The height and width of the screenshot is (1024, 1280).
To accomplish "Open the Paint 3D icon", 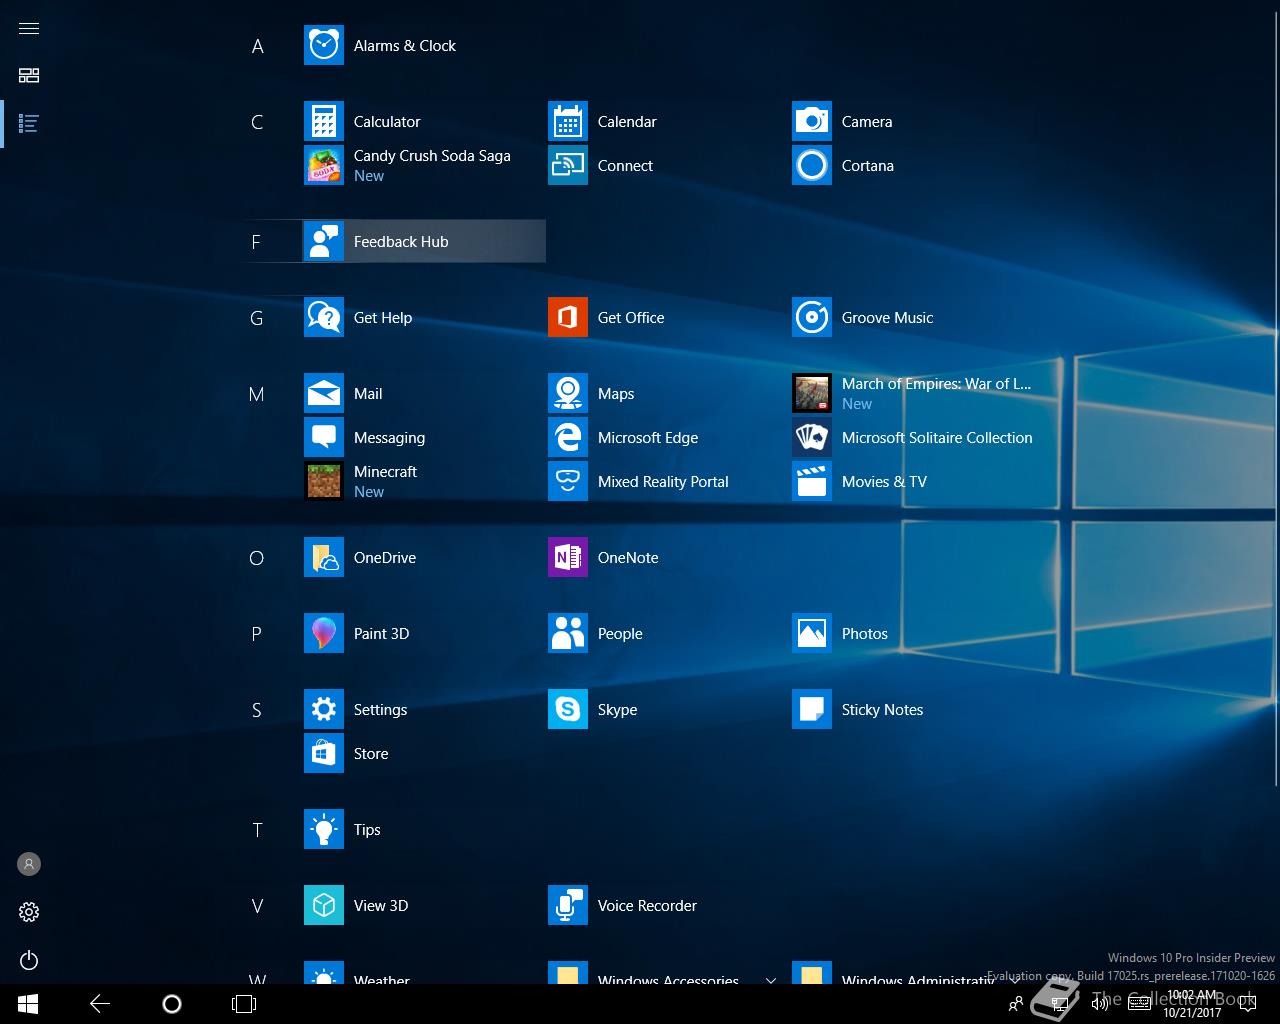I will click(324, 634).
